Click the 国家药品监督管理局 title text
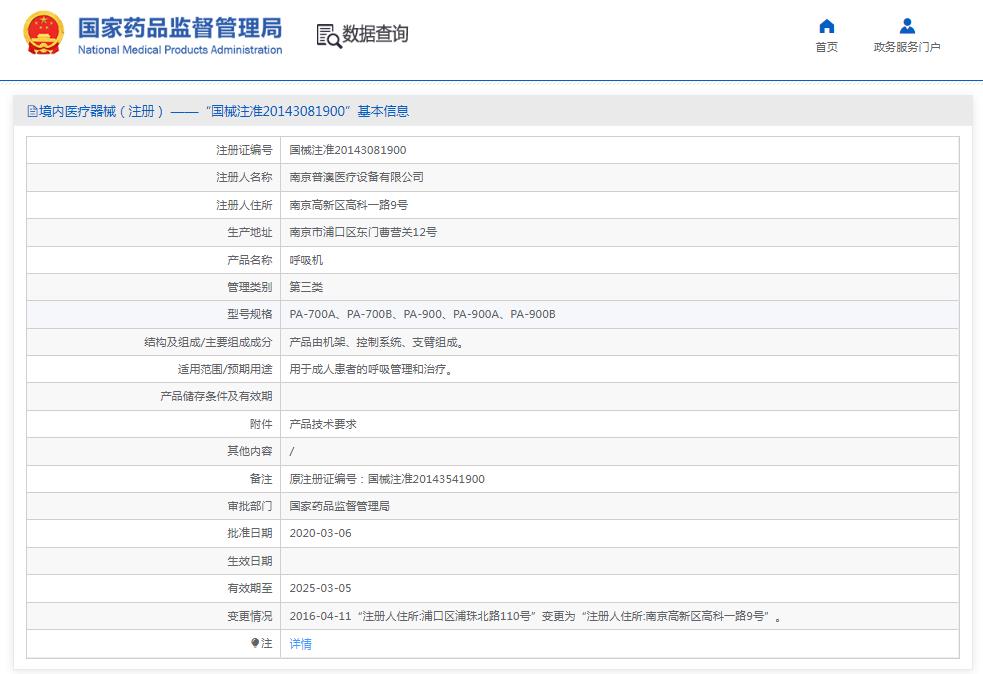983x674 pixels. (180, 26)
